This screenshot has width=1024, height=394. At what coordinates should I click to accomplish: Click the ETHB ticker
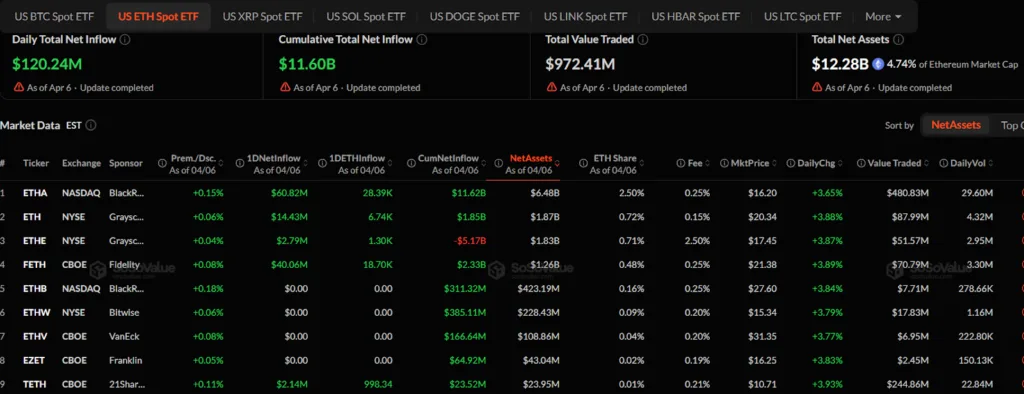[x=34, y=288]
